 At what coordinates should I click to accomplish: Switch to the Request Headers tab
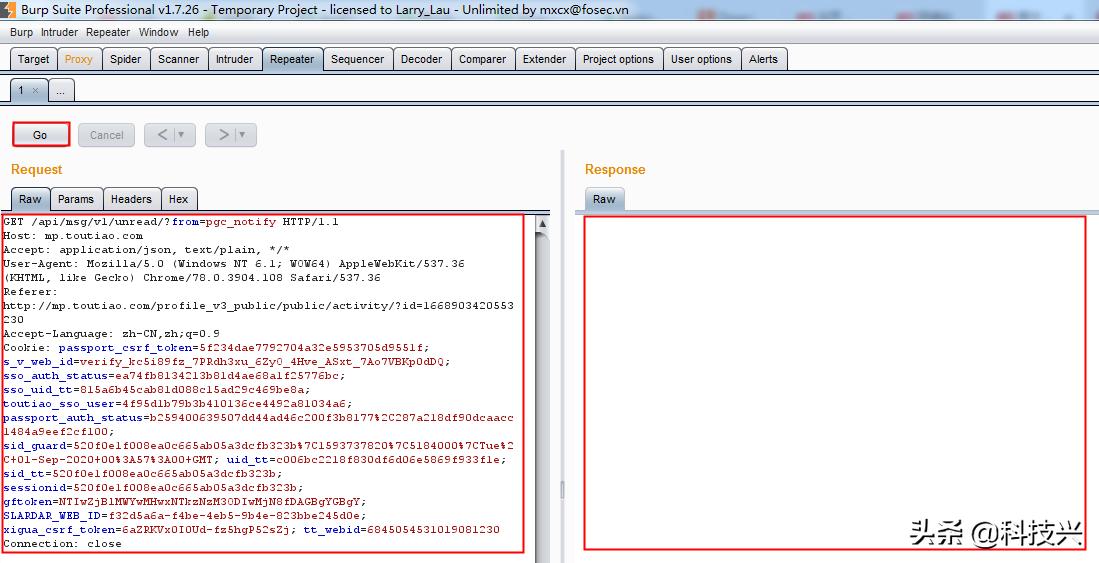(x=131, y=199)
